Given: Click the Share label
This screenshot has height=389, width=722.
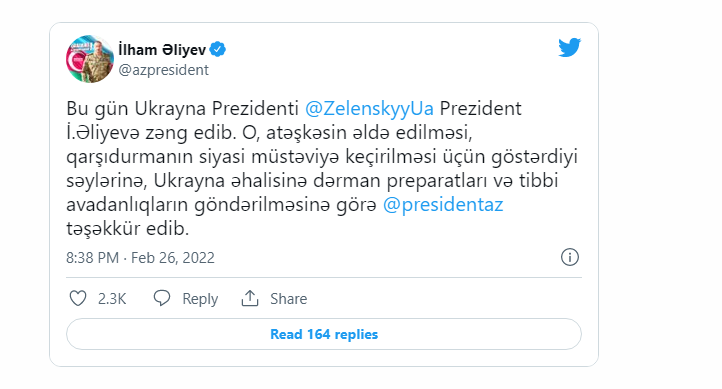Looking at the screenshot, I should [x=288, y=299].
